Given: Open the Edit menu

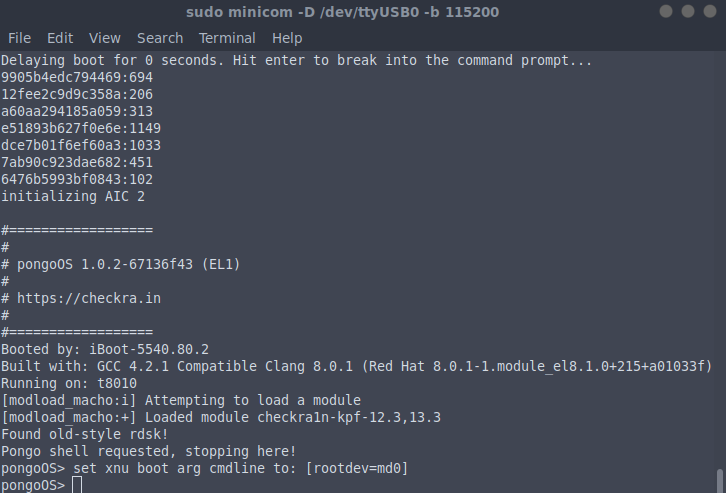Looking at the screenshot, I should pos(60,38).
